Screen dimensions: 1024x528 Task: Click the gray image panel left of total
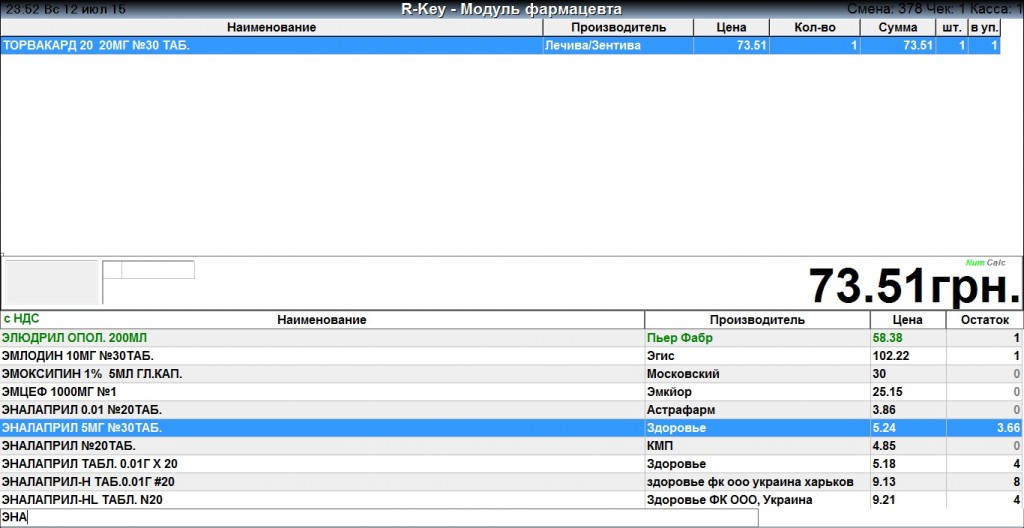pos(52,282)
